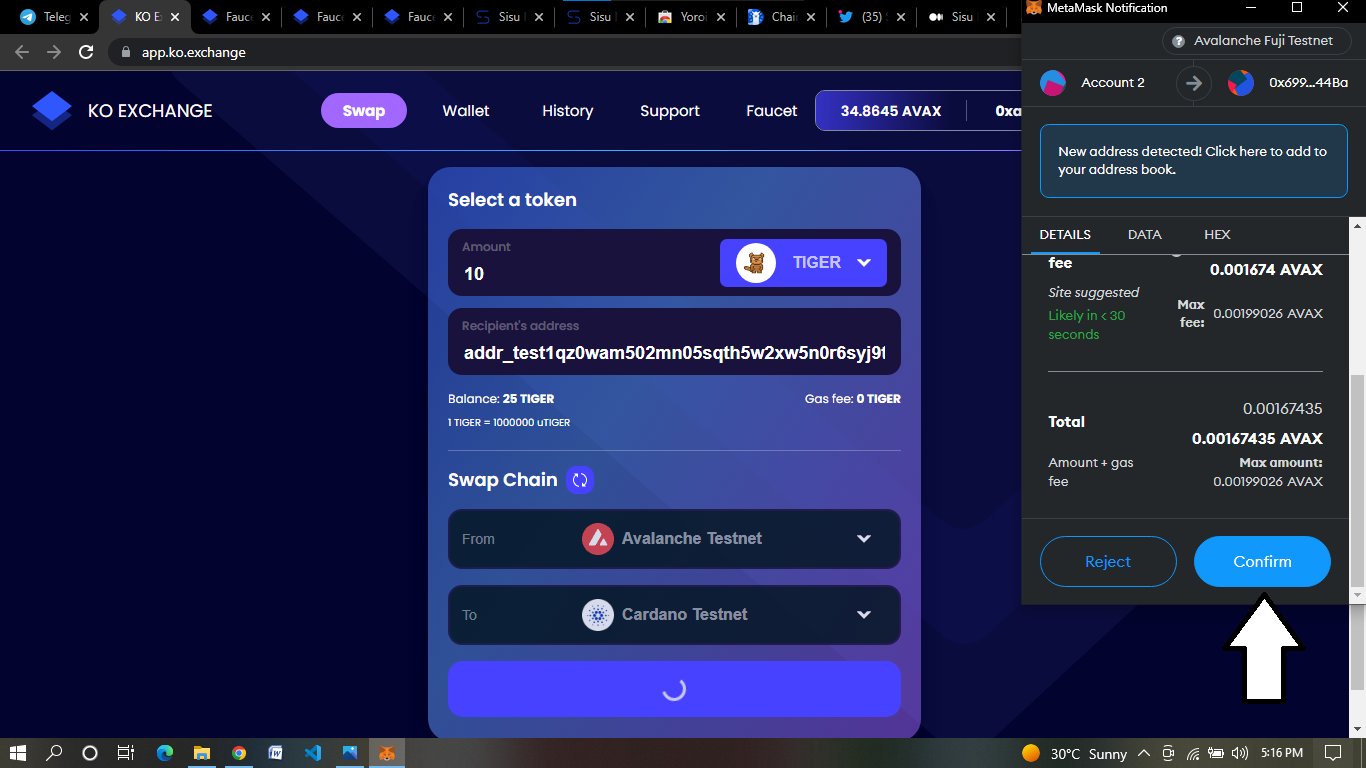Viewport: 1366px width, 768px height.
Task: Go to the Wallet page
Action: click(466, 111)
